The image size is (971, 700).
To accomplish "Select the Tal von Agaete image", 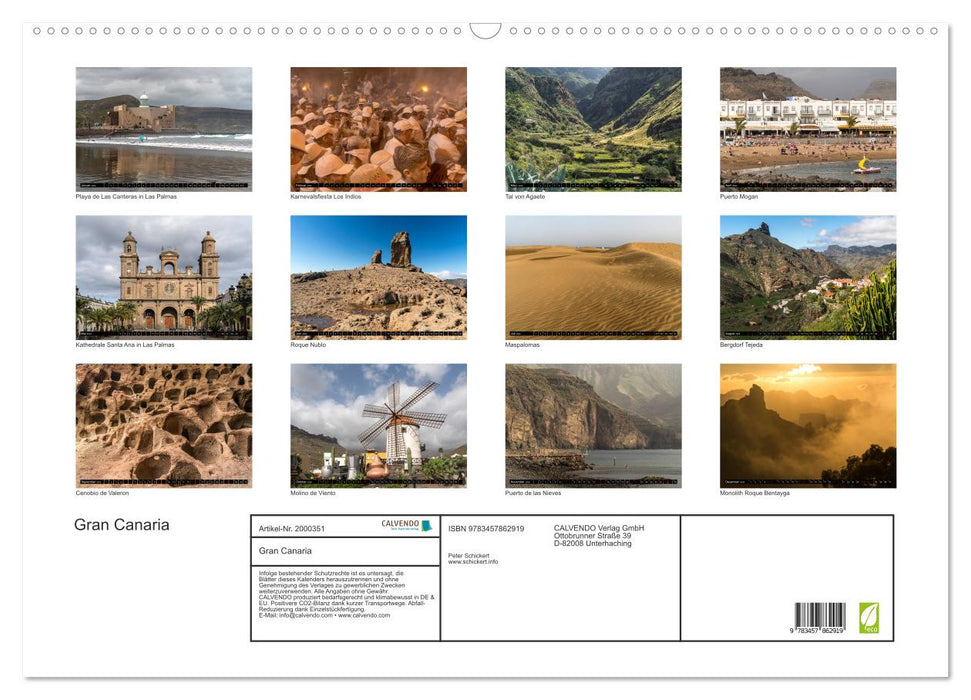I will (x=593, y=128).
